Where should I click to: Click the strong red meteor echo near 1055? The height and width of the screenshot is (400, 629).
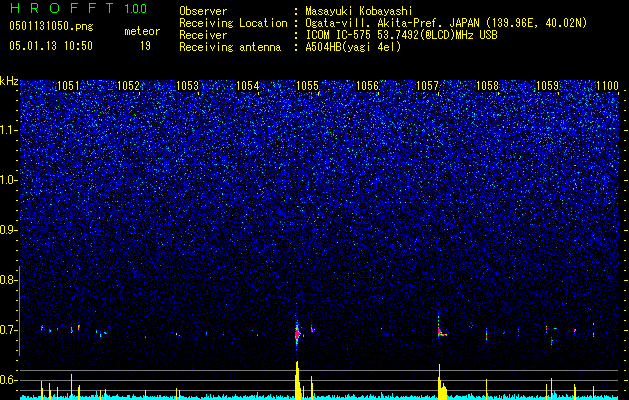point(297,333)
